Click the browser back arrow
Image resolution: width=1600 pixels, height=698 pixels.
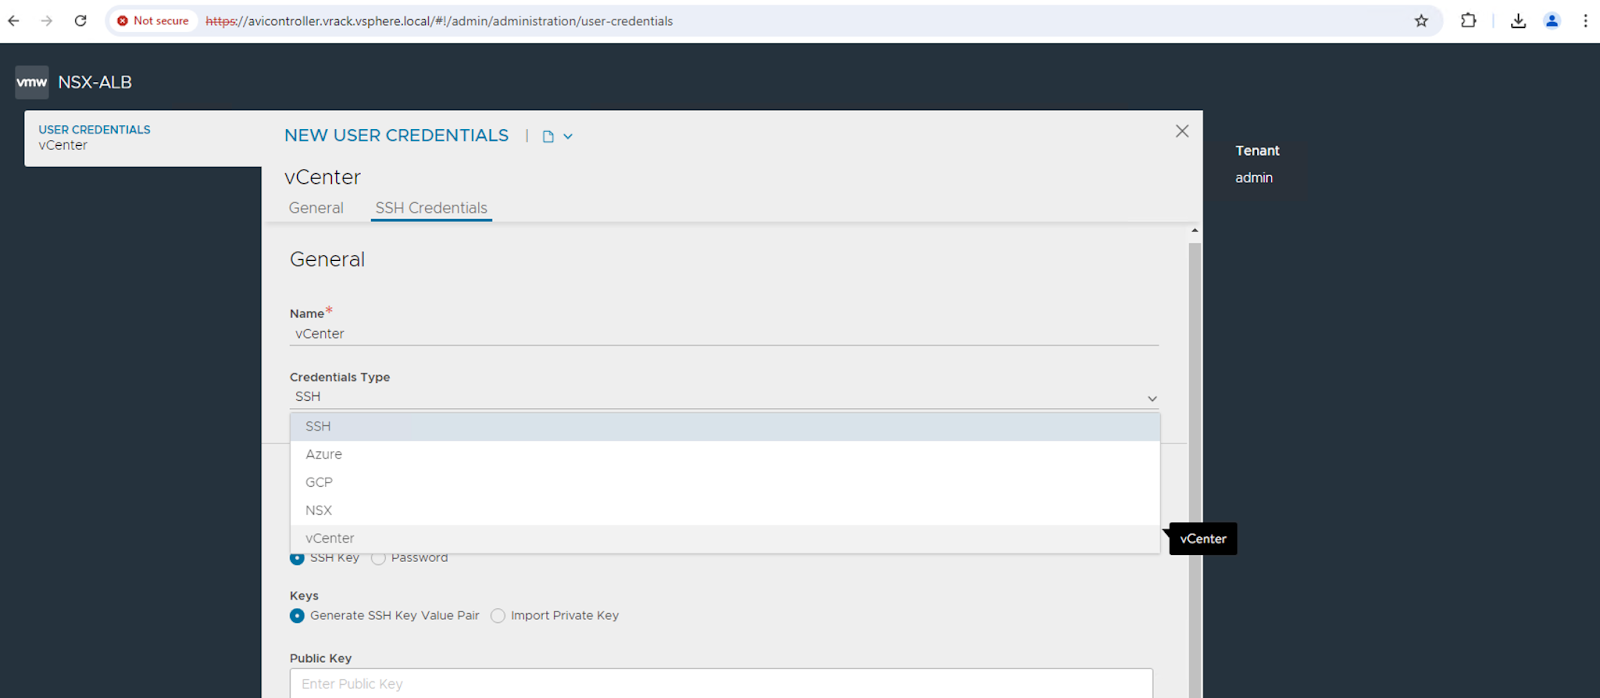point(14,20)
